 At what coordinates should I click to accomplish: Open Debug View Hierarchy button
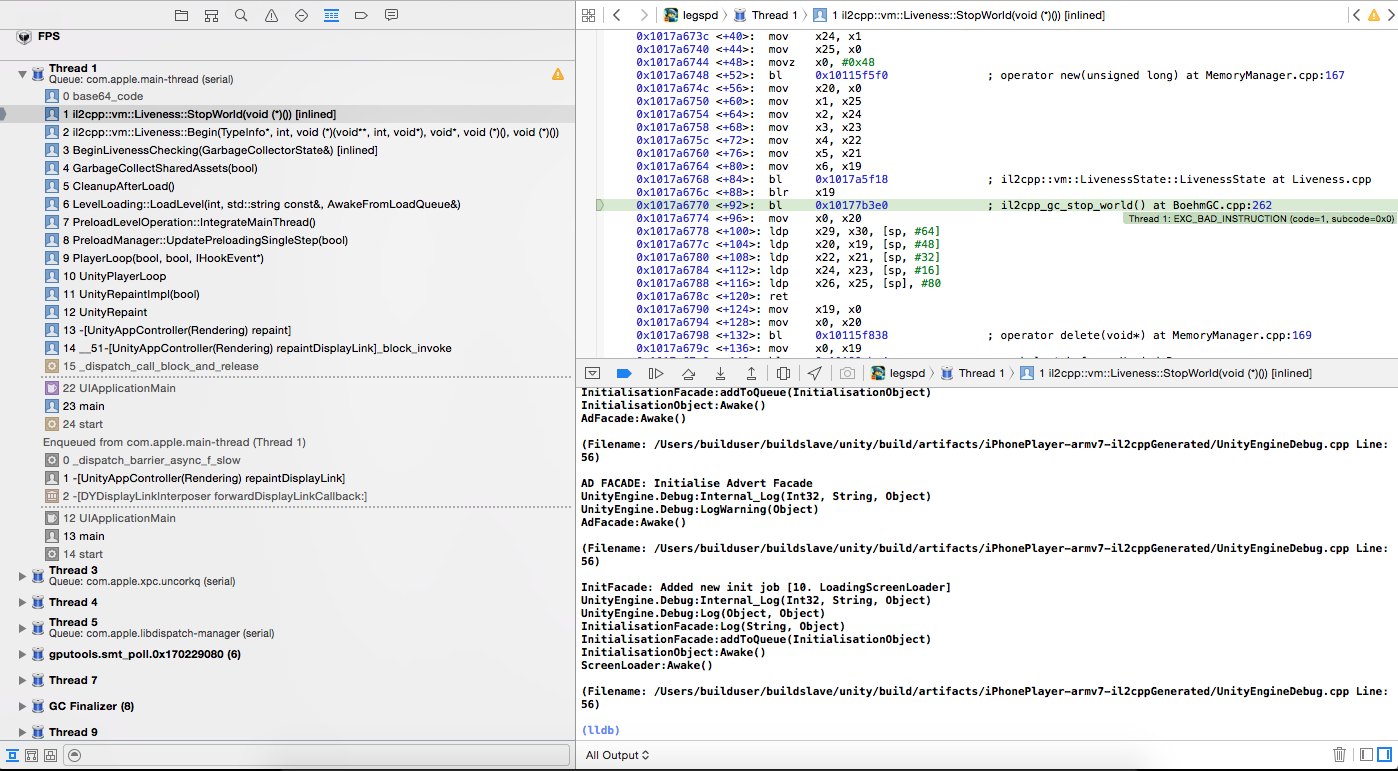coord(783,373)
